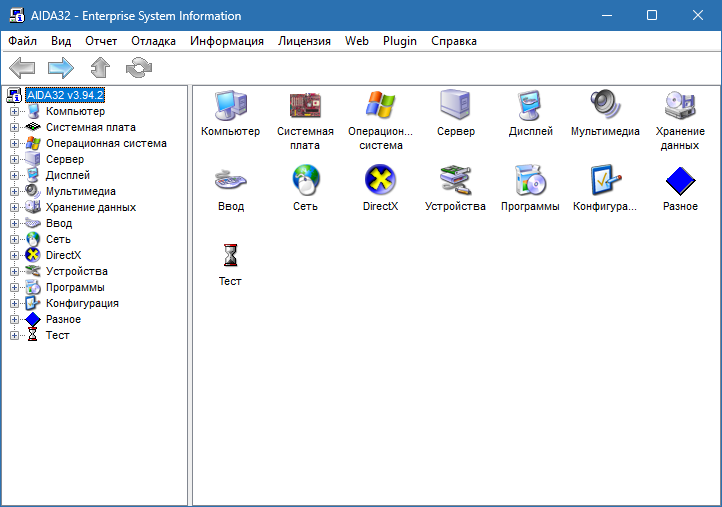The image size is (722, 507).
Task: Expand the Сервер tree node
Action: 14,159
